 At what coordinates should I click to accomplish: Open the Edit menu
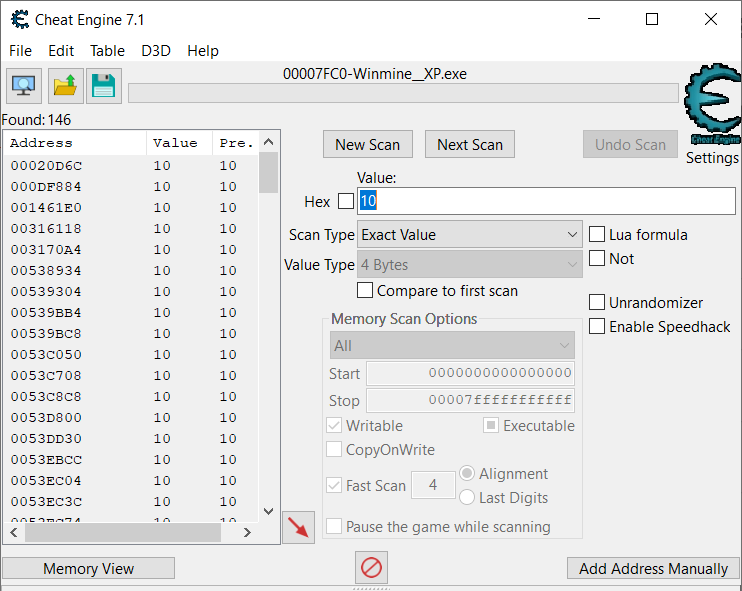[x=61, y=51]
